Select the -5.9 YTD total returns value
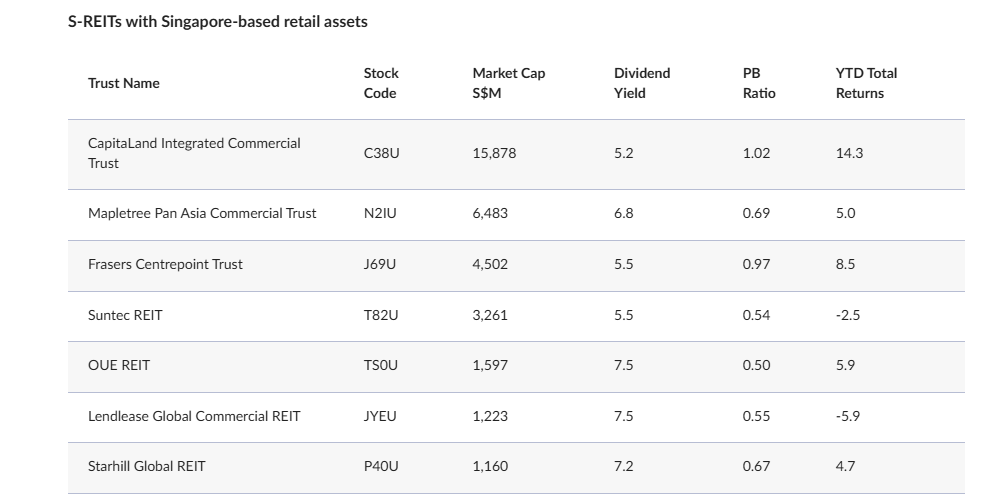Viewport: 990px width, 495px height. tap(848, 416)
